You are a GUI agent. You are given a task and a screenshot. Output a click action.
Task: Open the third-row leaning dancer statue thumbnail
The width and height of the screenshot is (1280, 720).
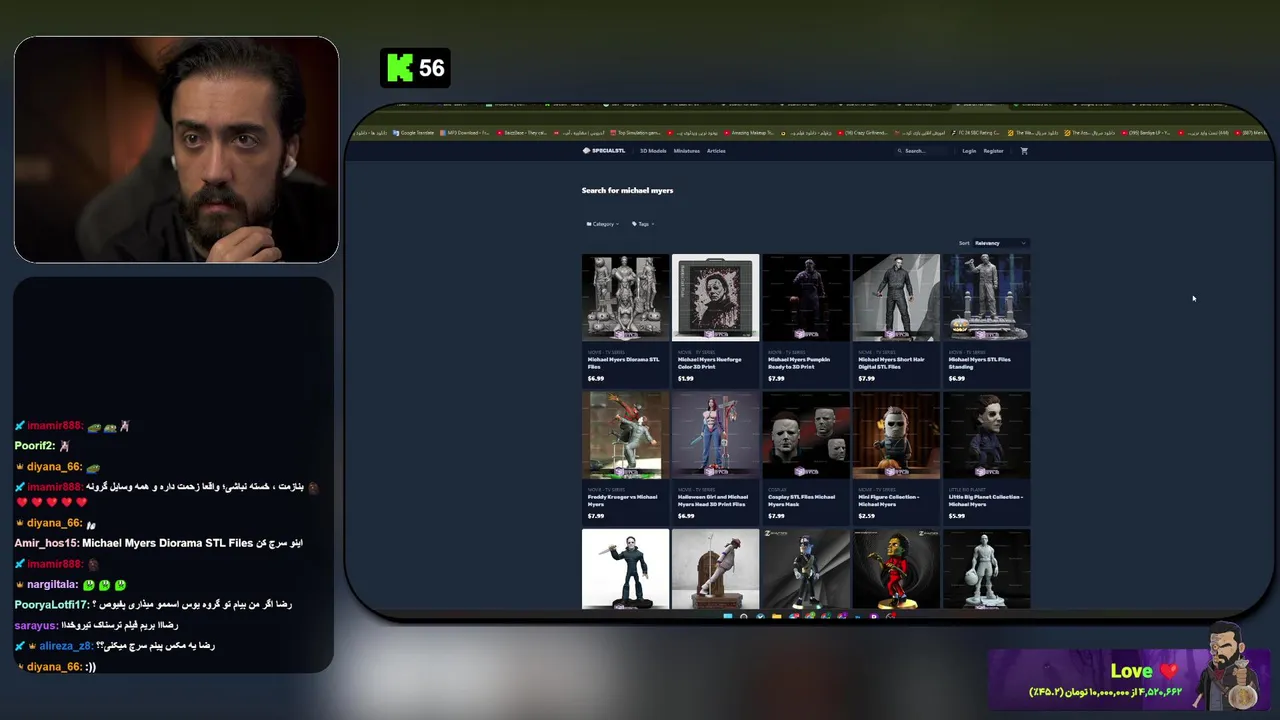[715, 569]
